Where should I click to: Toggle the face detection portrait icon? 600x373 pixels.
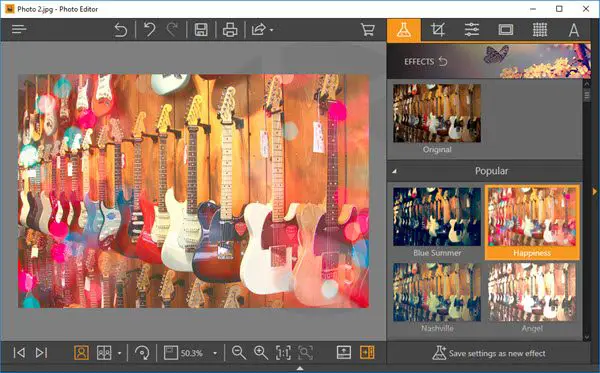(81, 353)
